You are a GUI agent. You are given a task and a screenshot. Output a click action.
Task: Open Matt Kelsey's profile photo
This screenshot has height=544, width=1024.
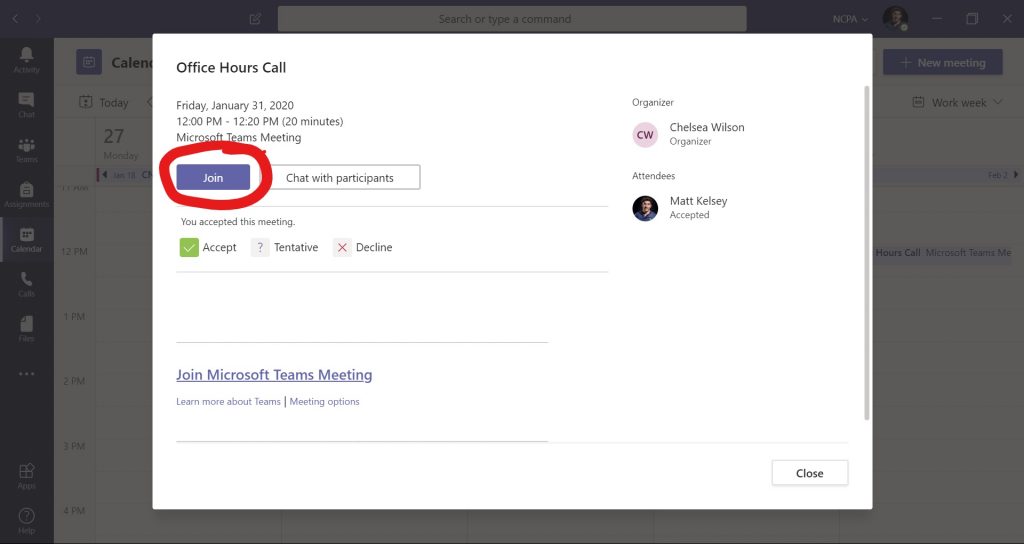tap(645, 208)
